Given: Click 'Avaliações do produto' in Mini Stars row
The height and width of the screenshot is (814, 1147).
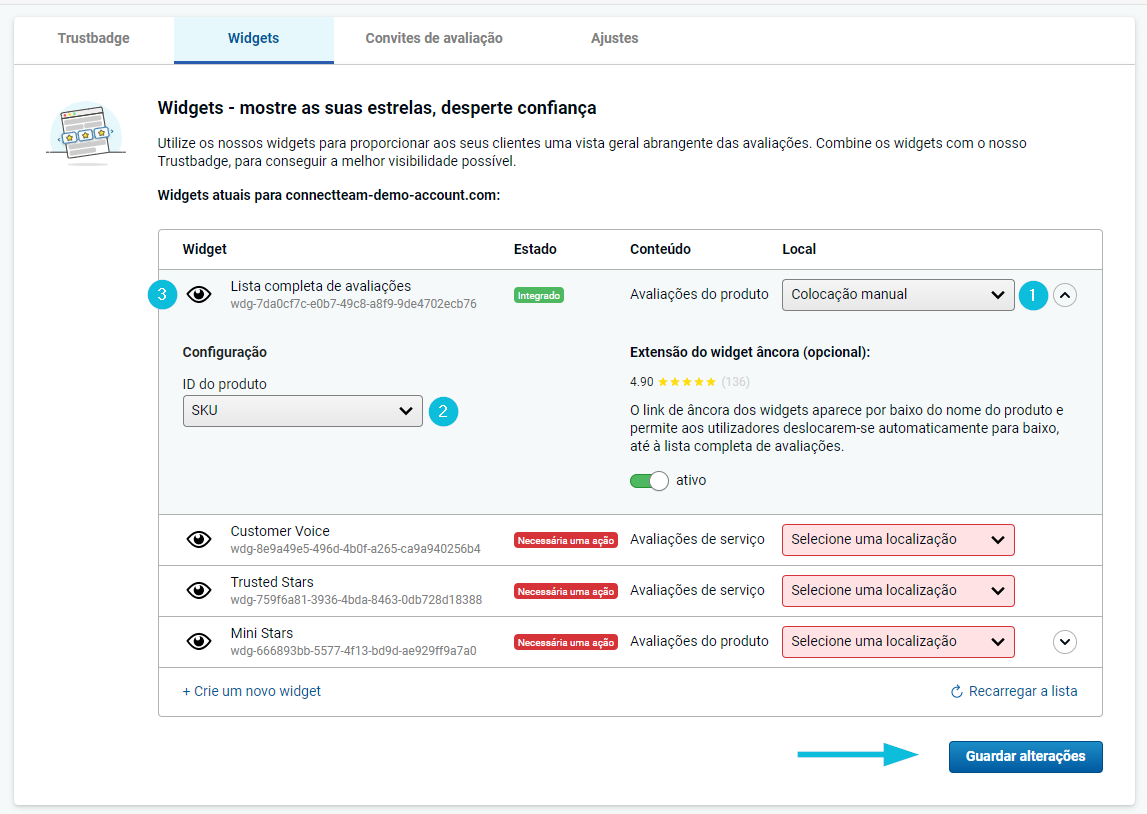Looking at the screenshot, I should coord(699,641).
